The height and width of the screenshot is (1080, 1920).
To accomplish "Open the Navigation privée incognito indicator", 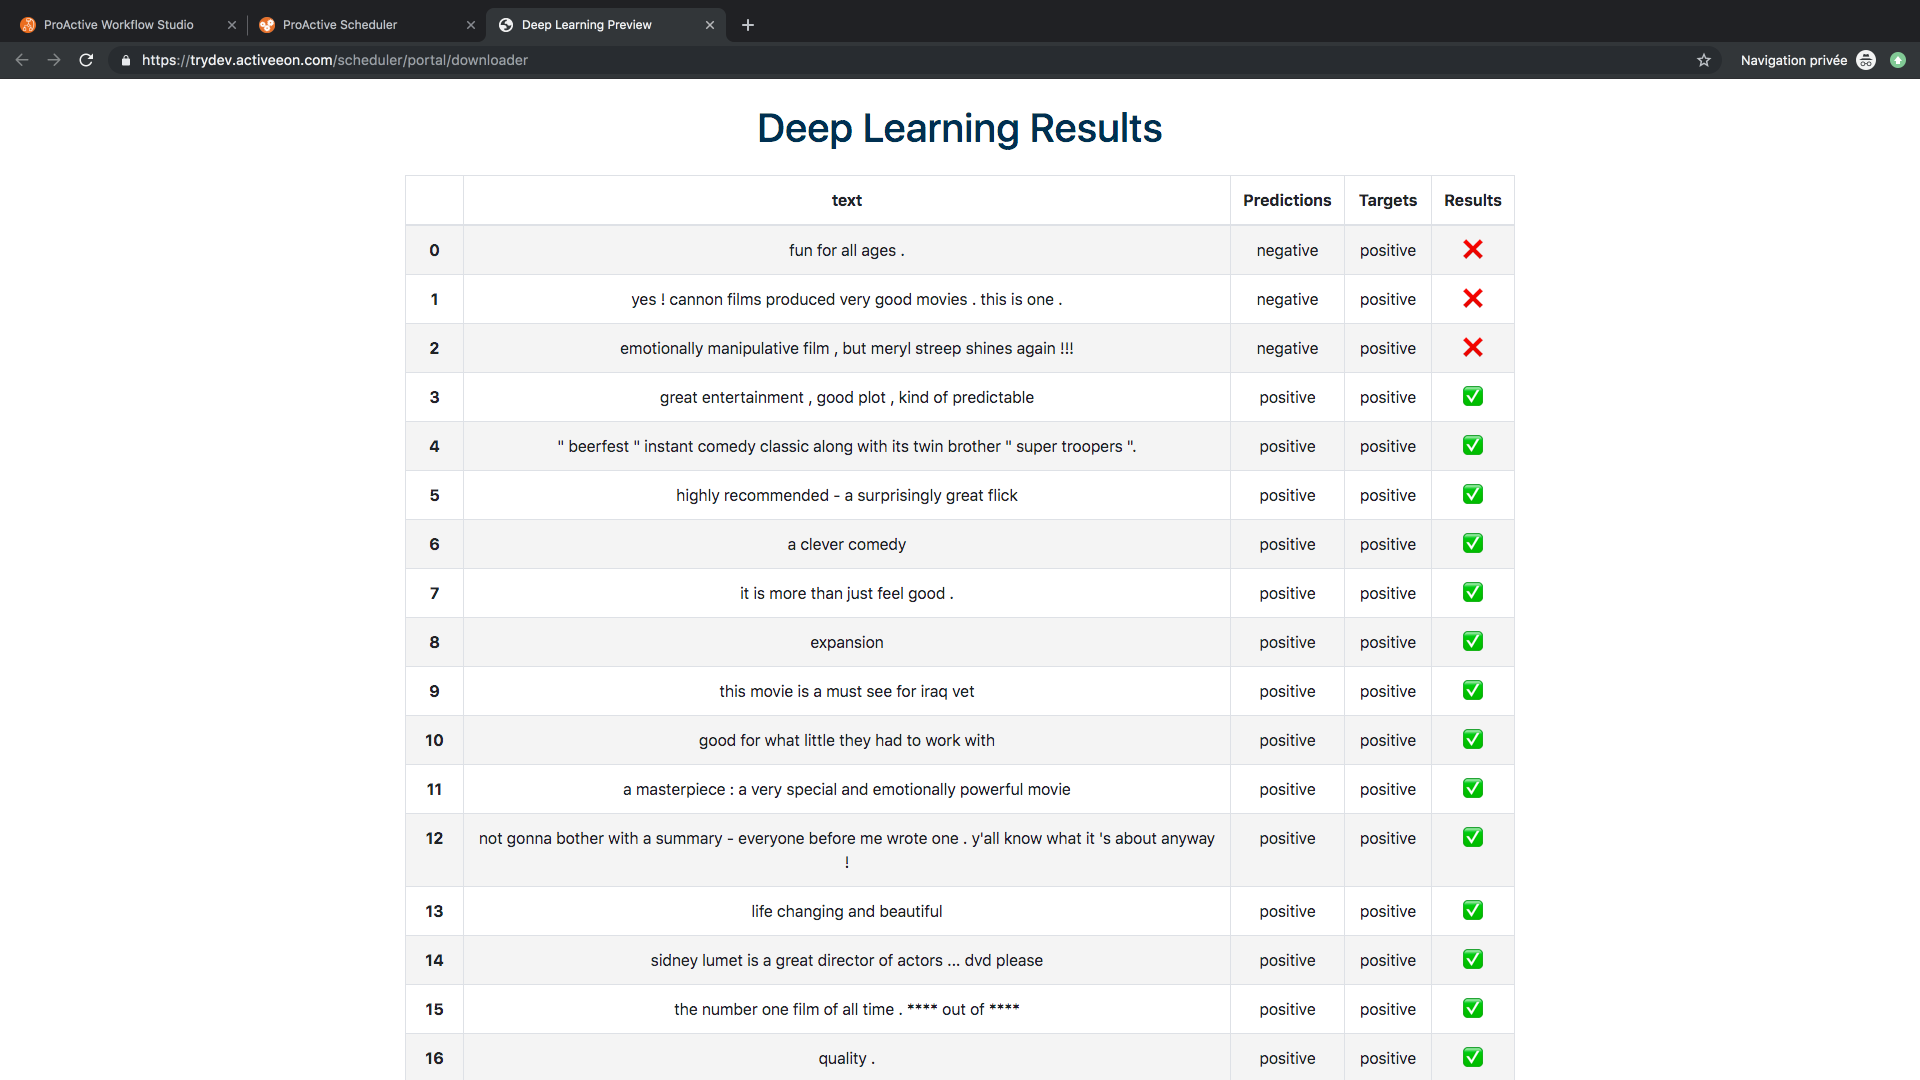I will 1808,60.
